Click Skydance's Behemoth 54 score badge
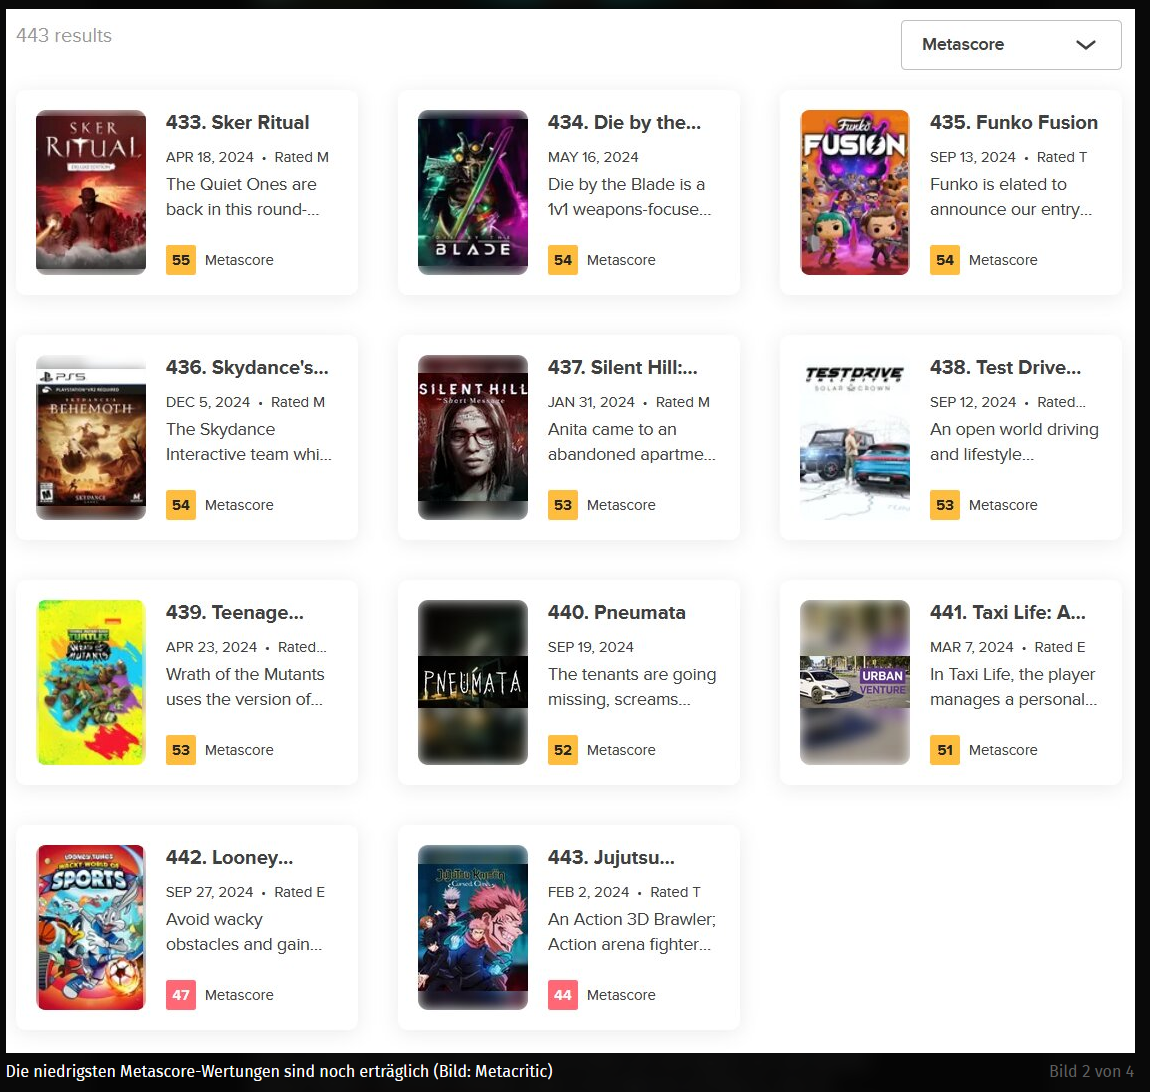 [x=180, y=505]
